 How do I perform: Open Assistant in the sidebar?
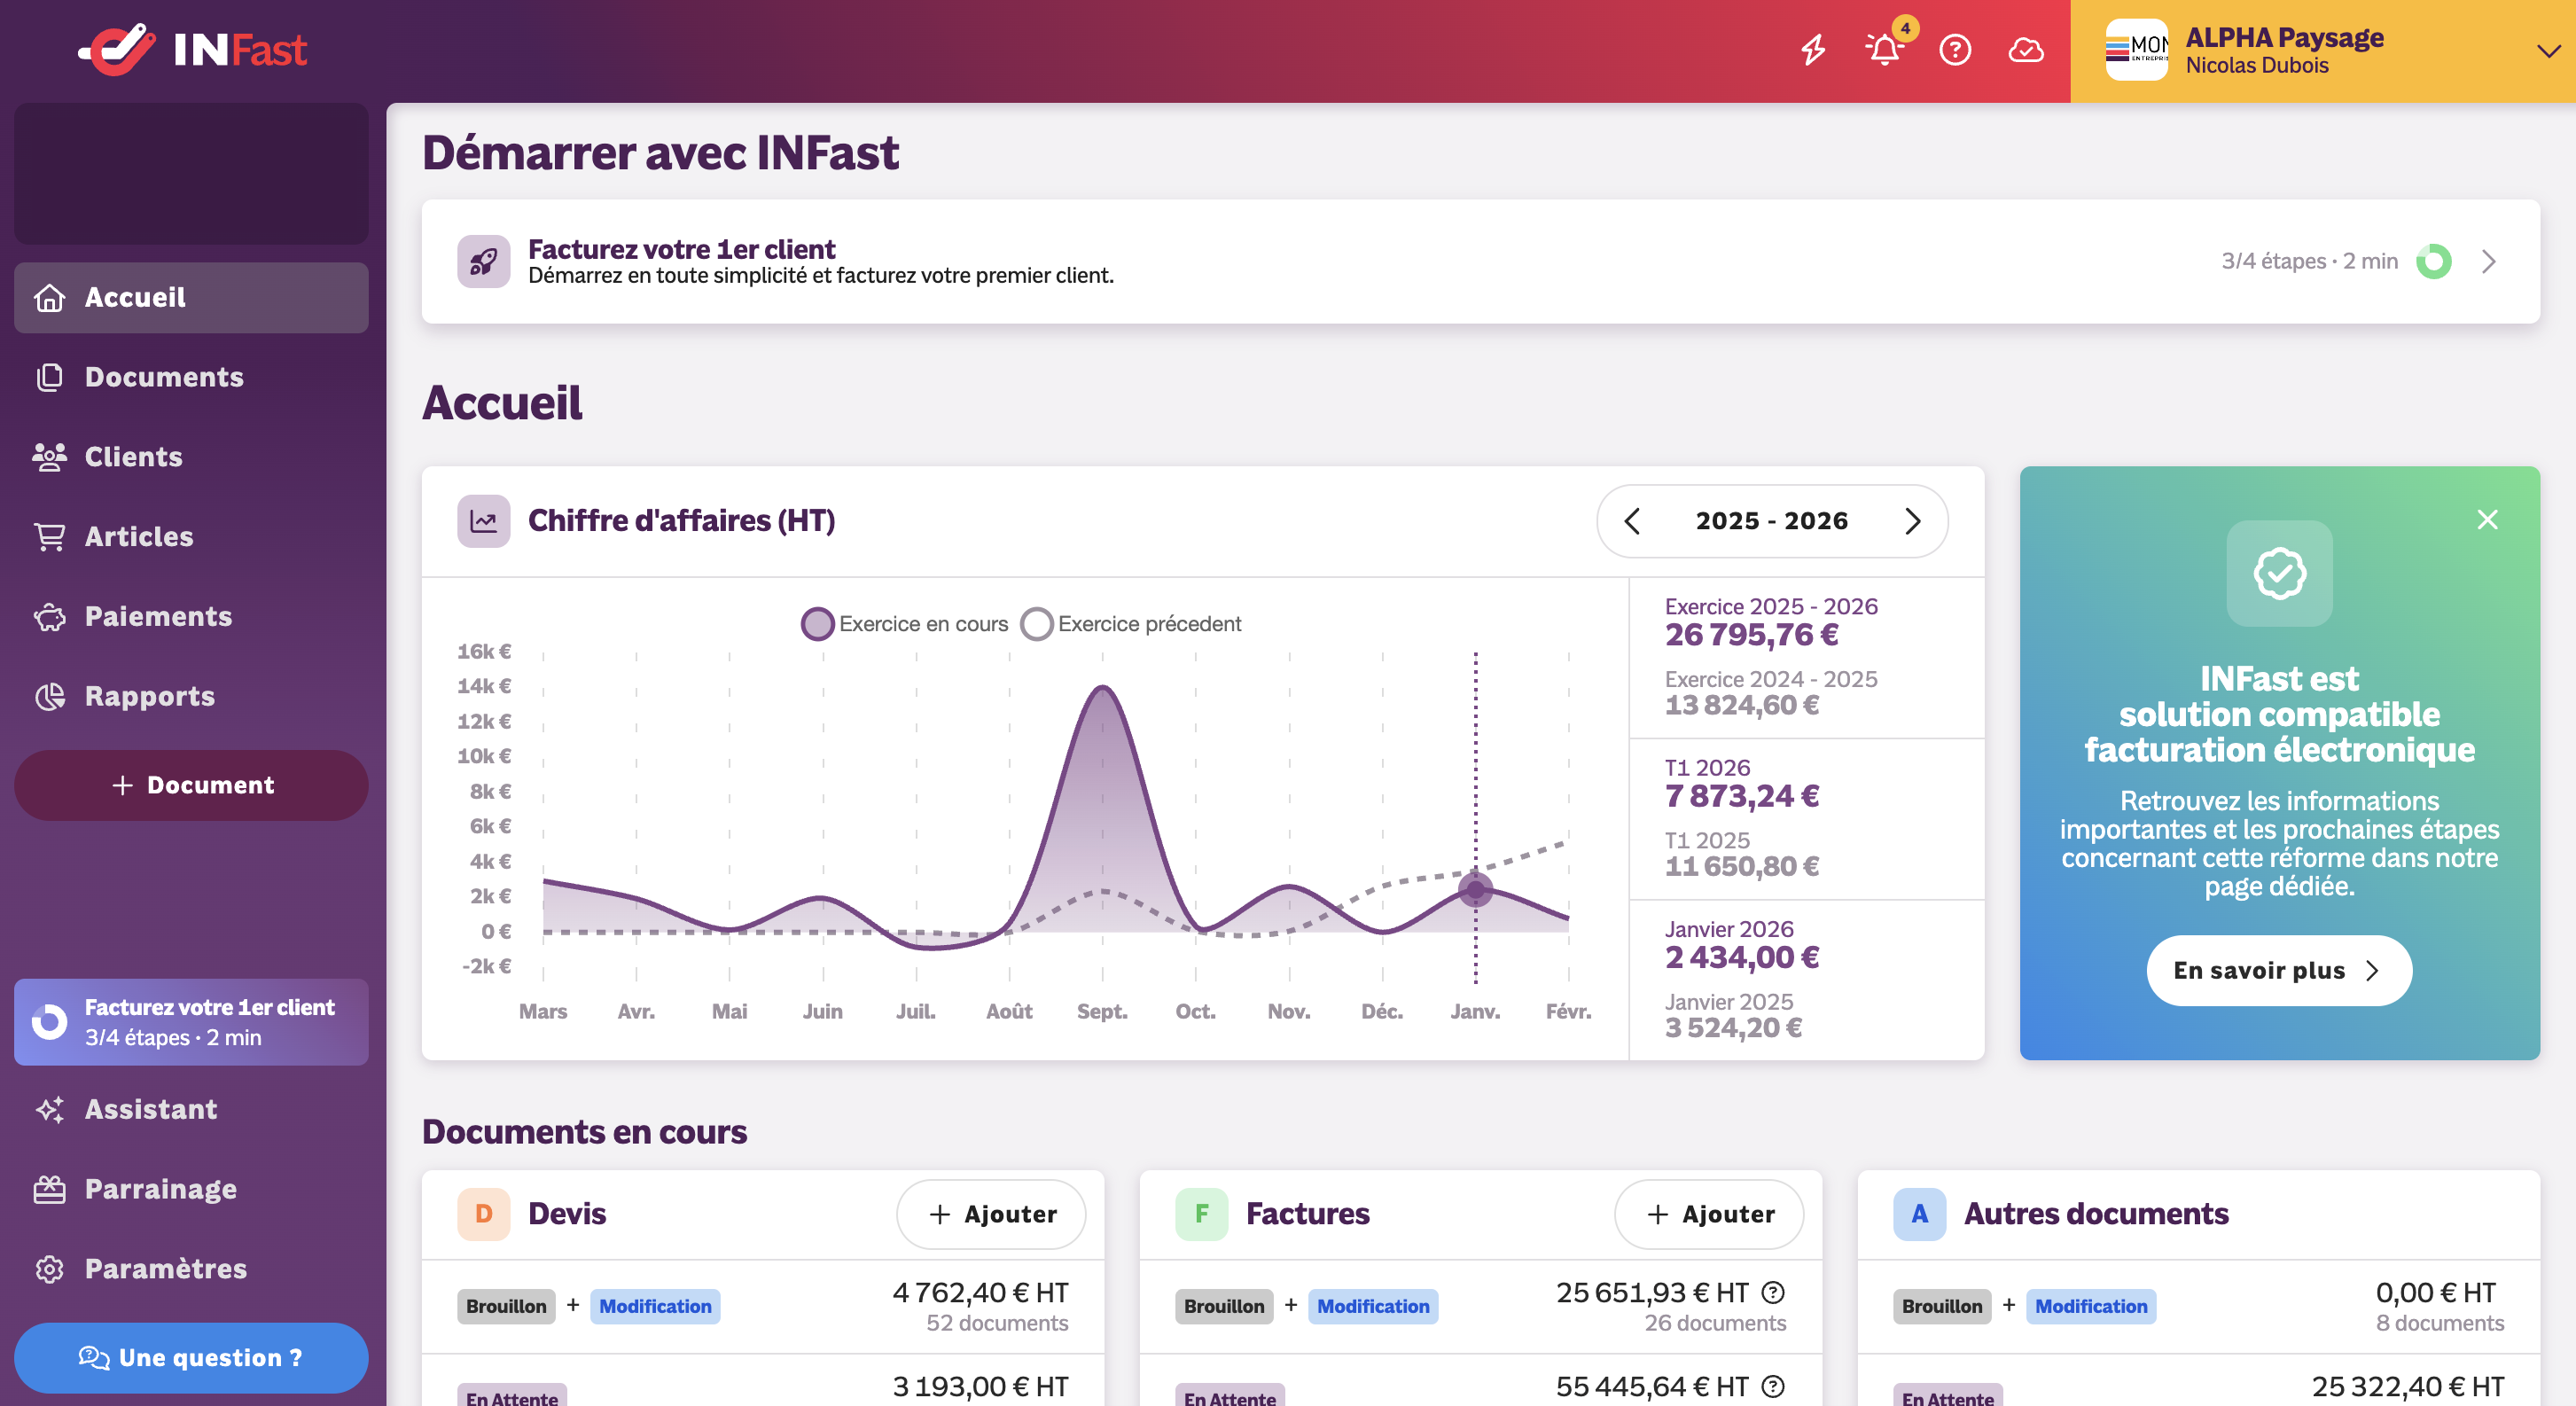point(191,1109)
